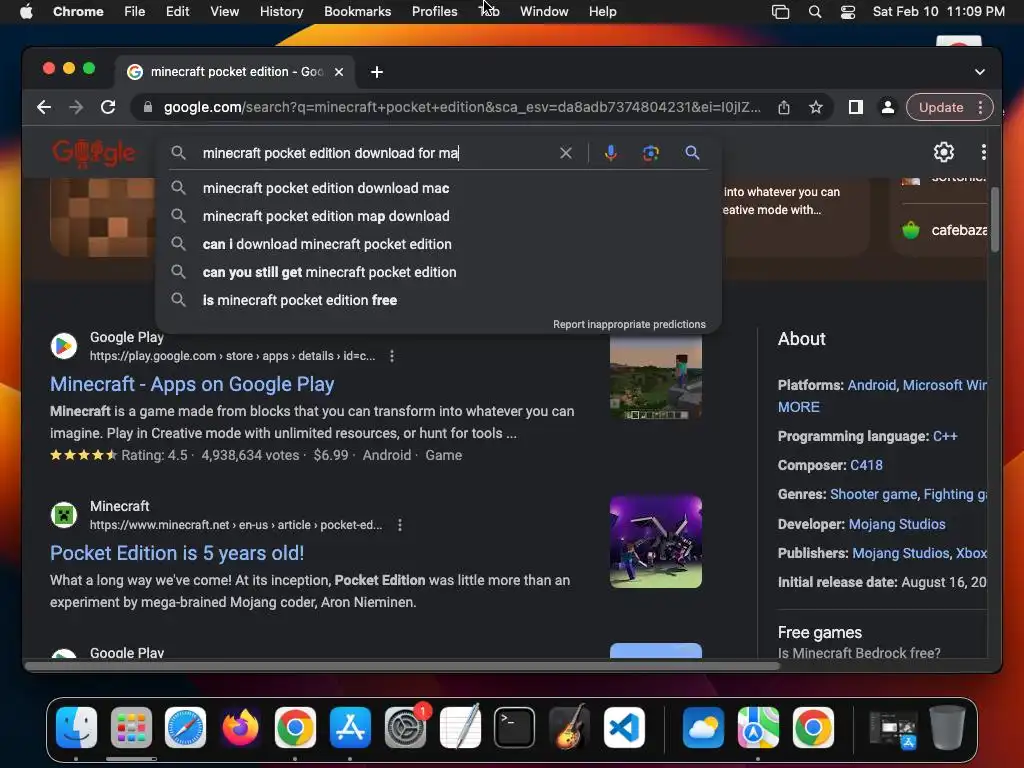The width and height of the screenshot is (1024, 768).
Task: Select suggestion 'minecraft pocket edition download mac'
Action: (439, 188)
